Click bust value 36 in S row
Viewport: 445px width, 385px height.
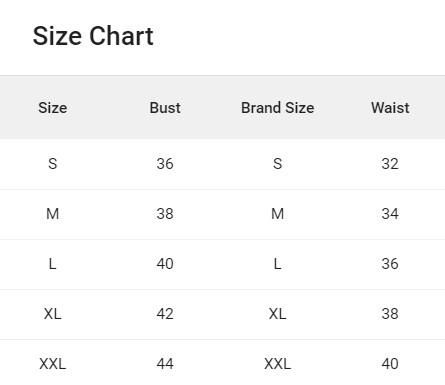165,164
